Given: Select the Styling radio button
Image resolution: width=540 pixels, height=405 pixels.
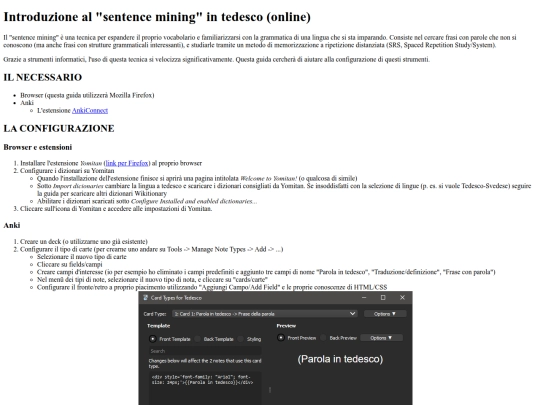Looking at the screenshot, I should 241,339.
